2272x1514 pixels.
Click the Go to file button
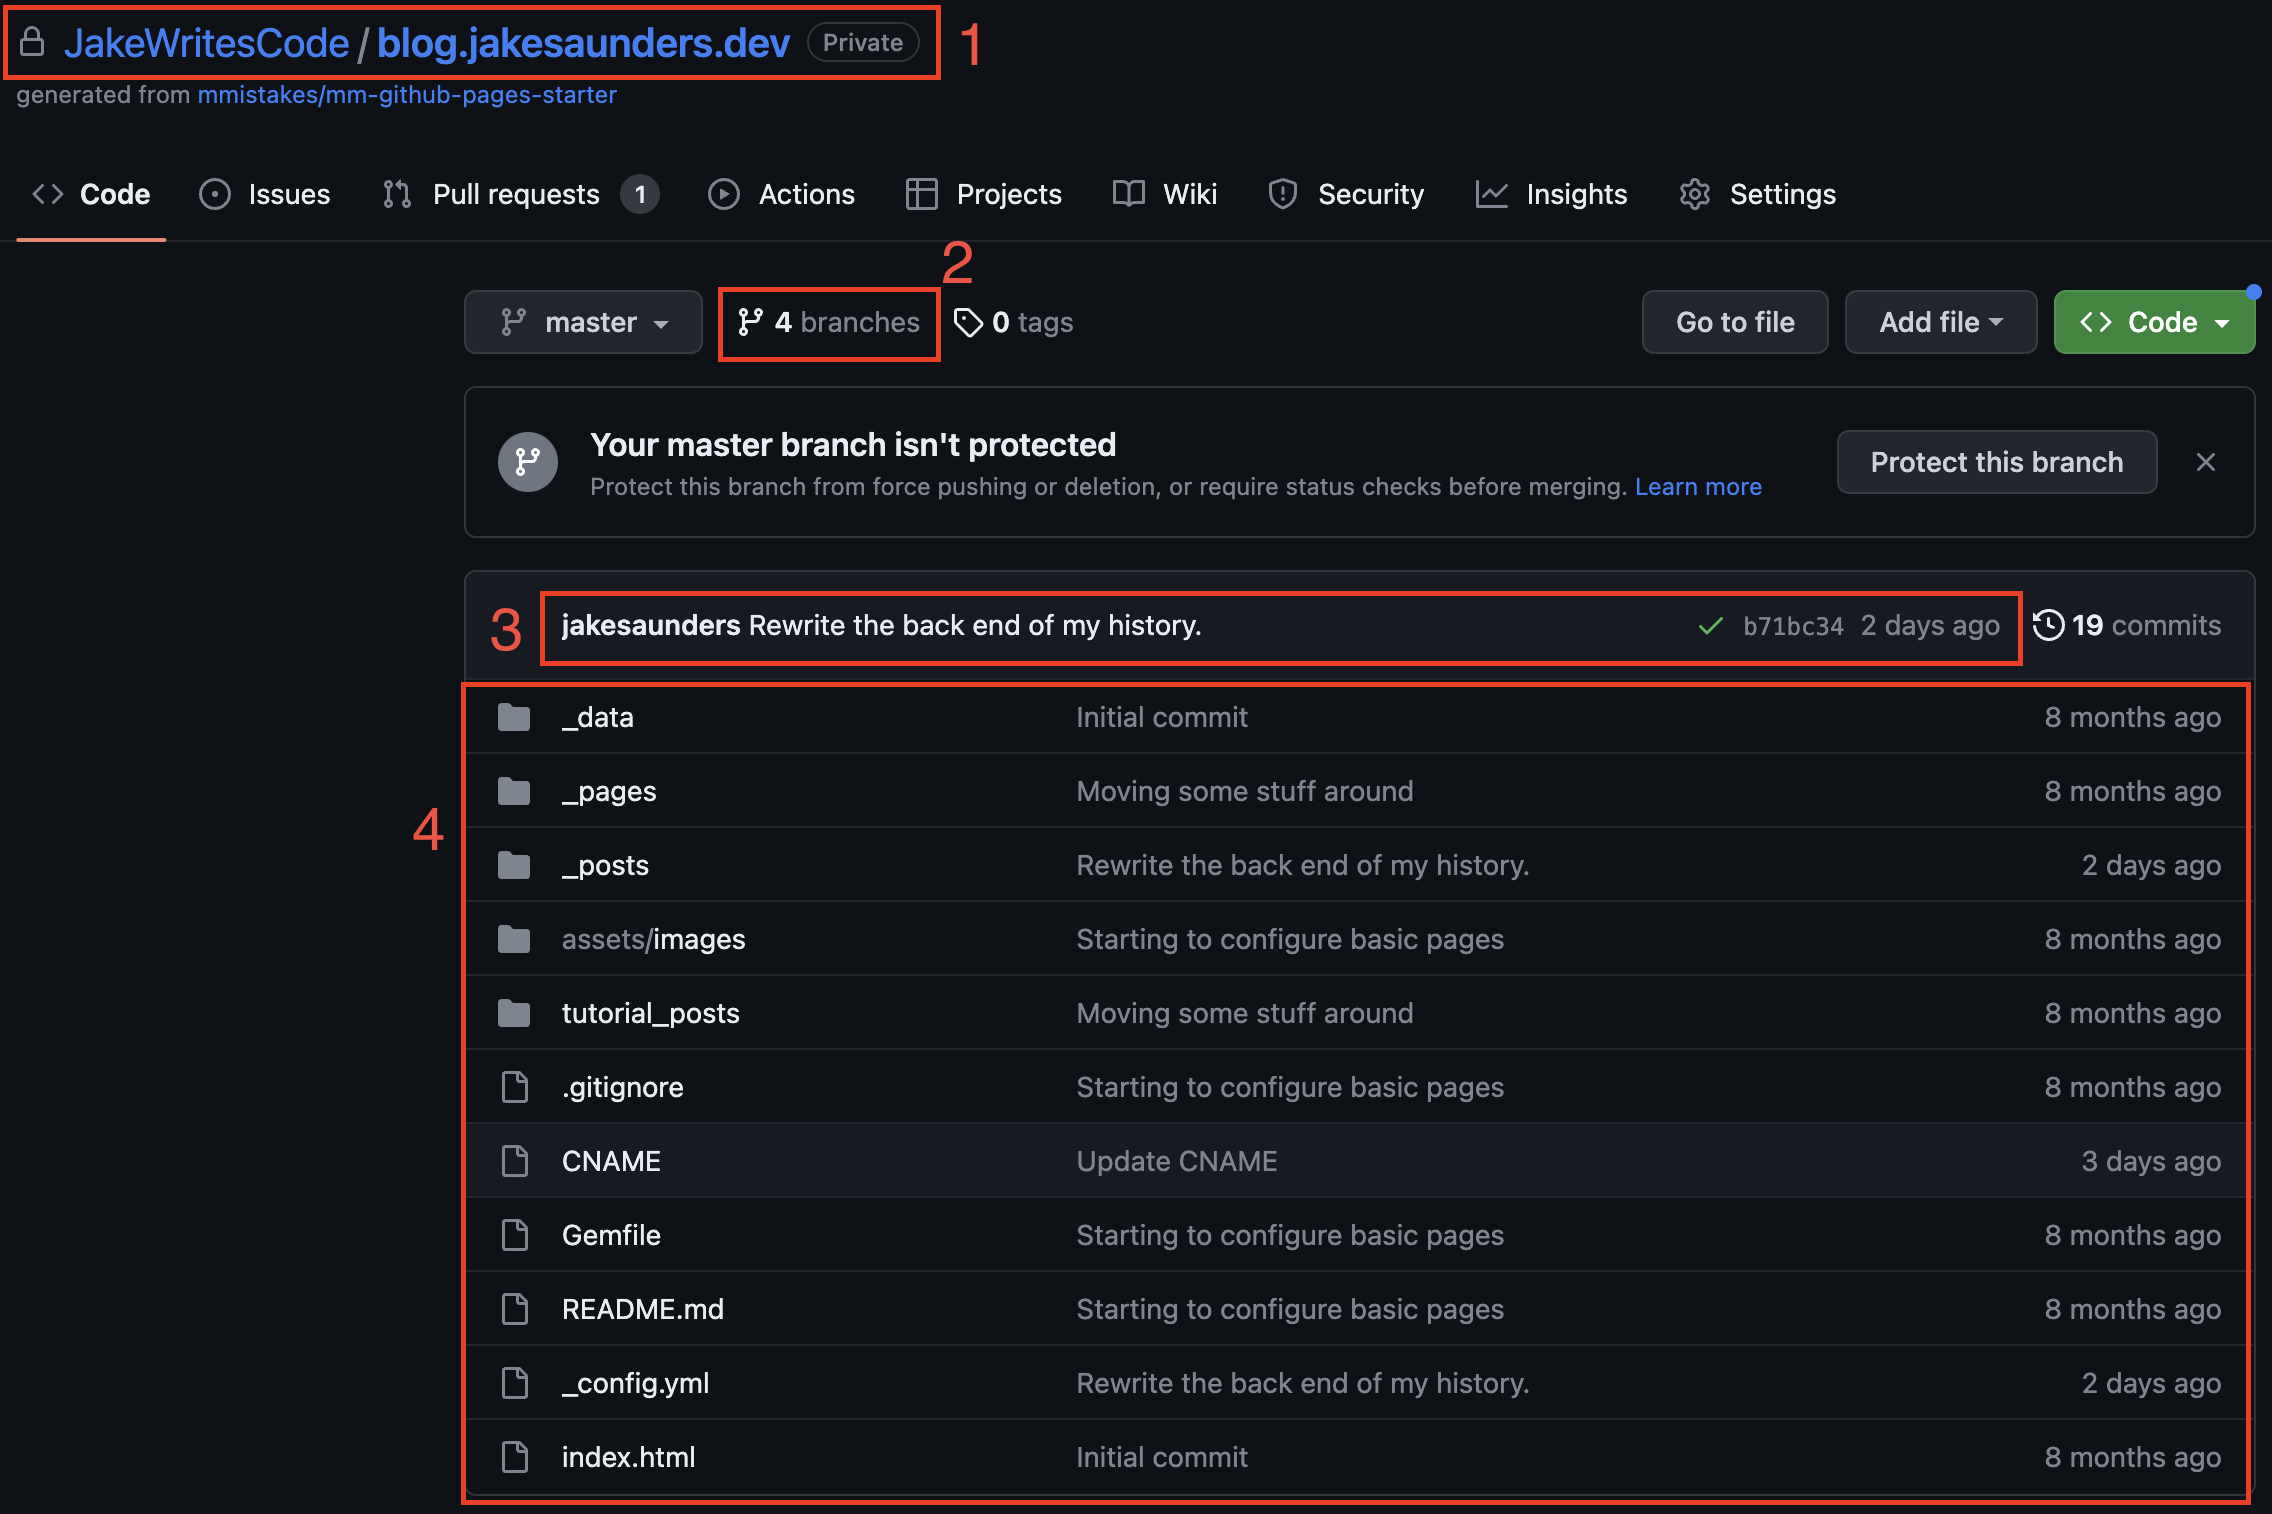click(x=1735, y=322)
